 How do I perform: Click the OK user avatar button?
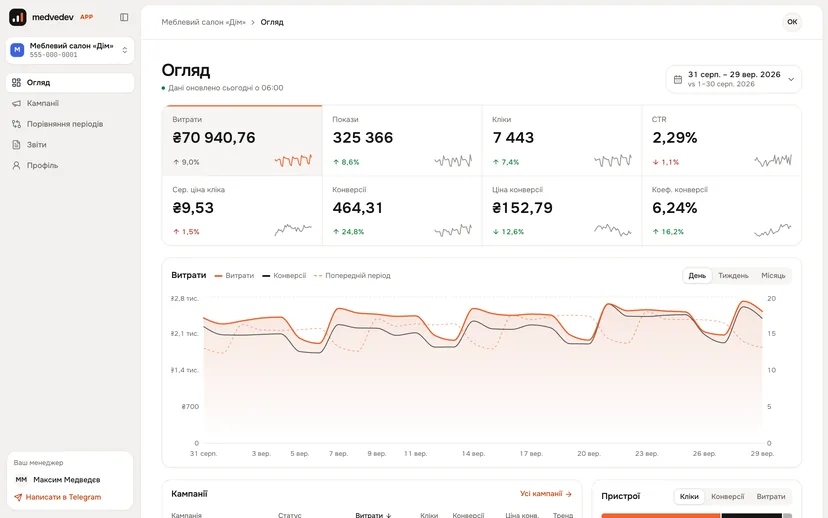(x=792, y=22)
